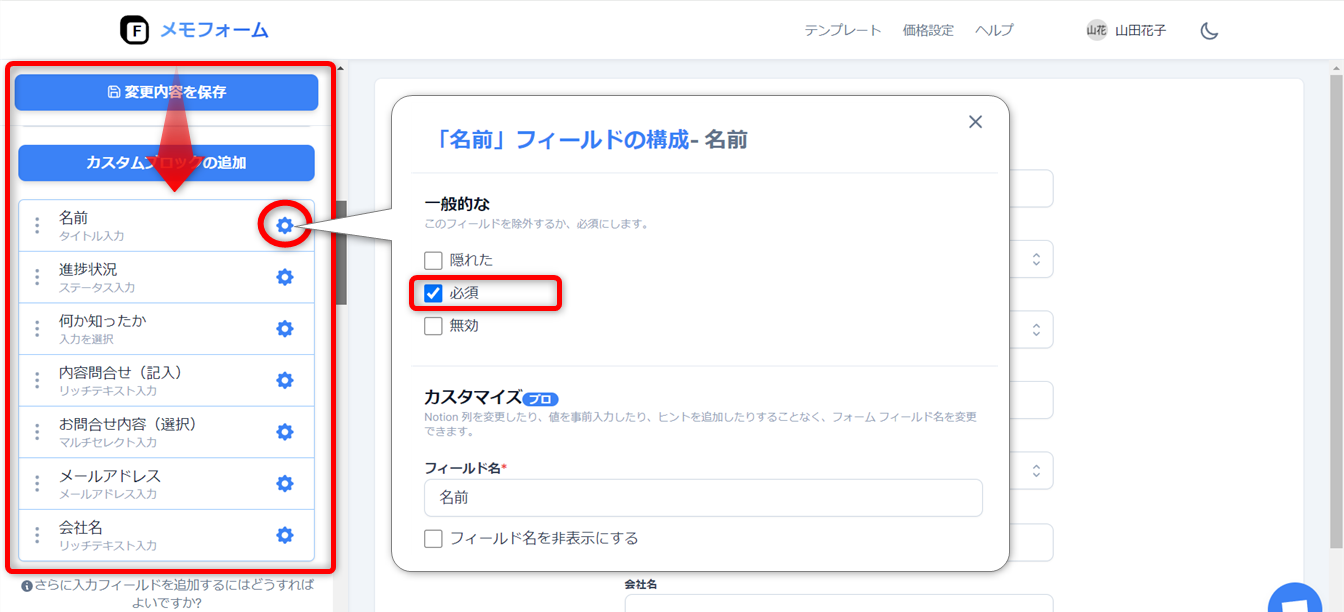
Task: Click drag handle dots beside 名前
Action: coord(37,226)
